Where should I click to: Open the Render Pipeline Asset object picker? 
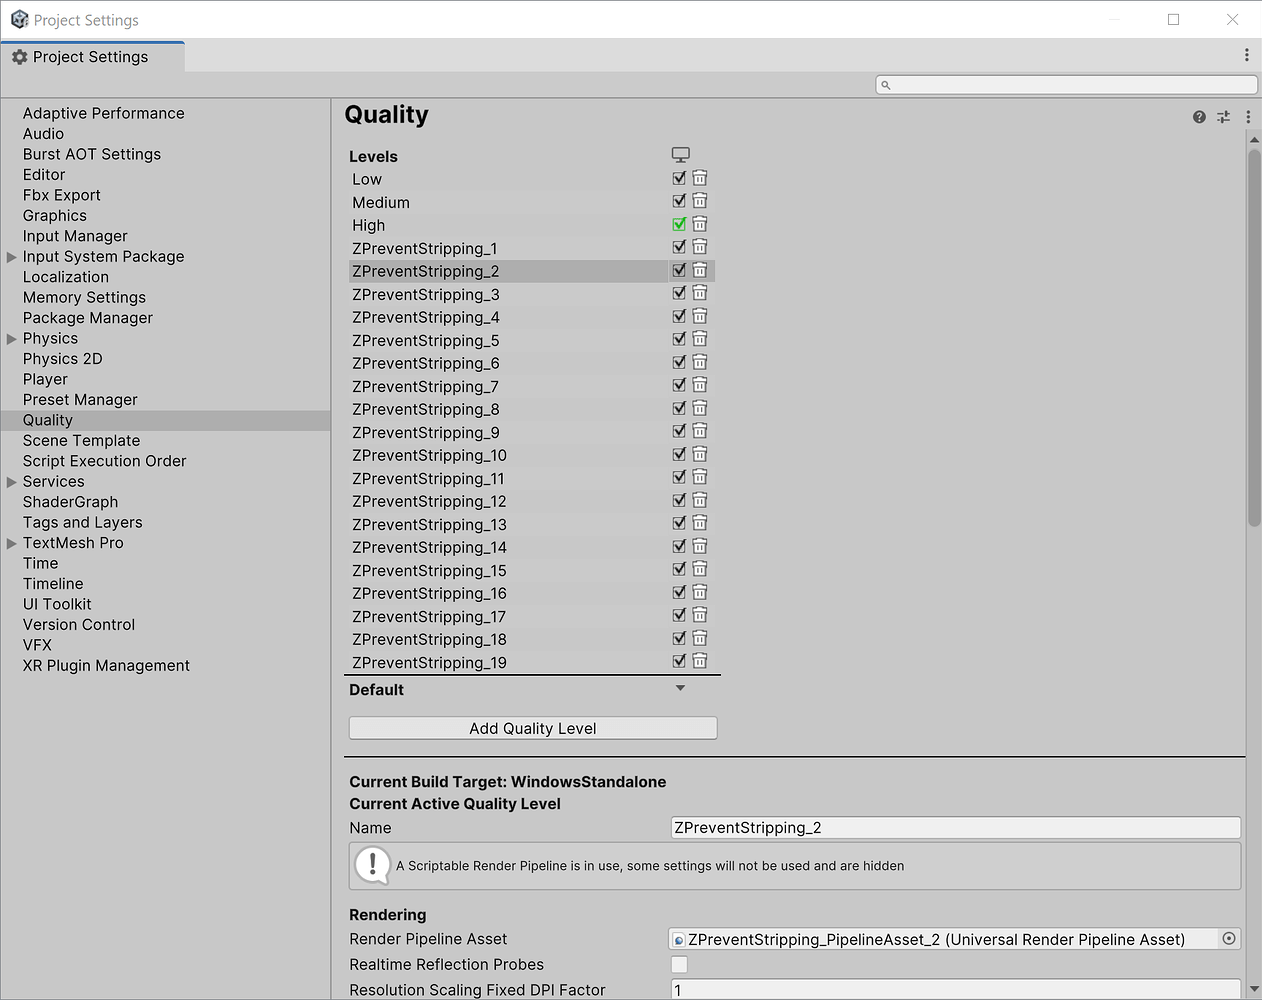click(x=1229, y=939)
